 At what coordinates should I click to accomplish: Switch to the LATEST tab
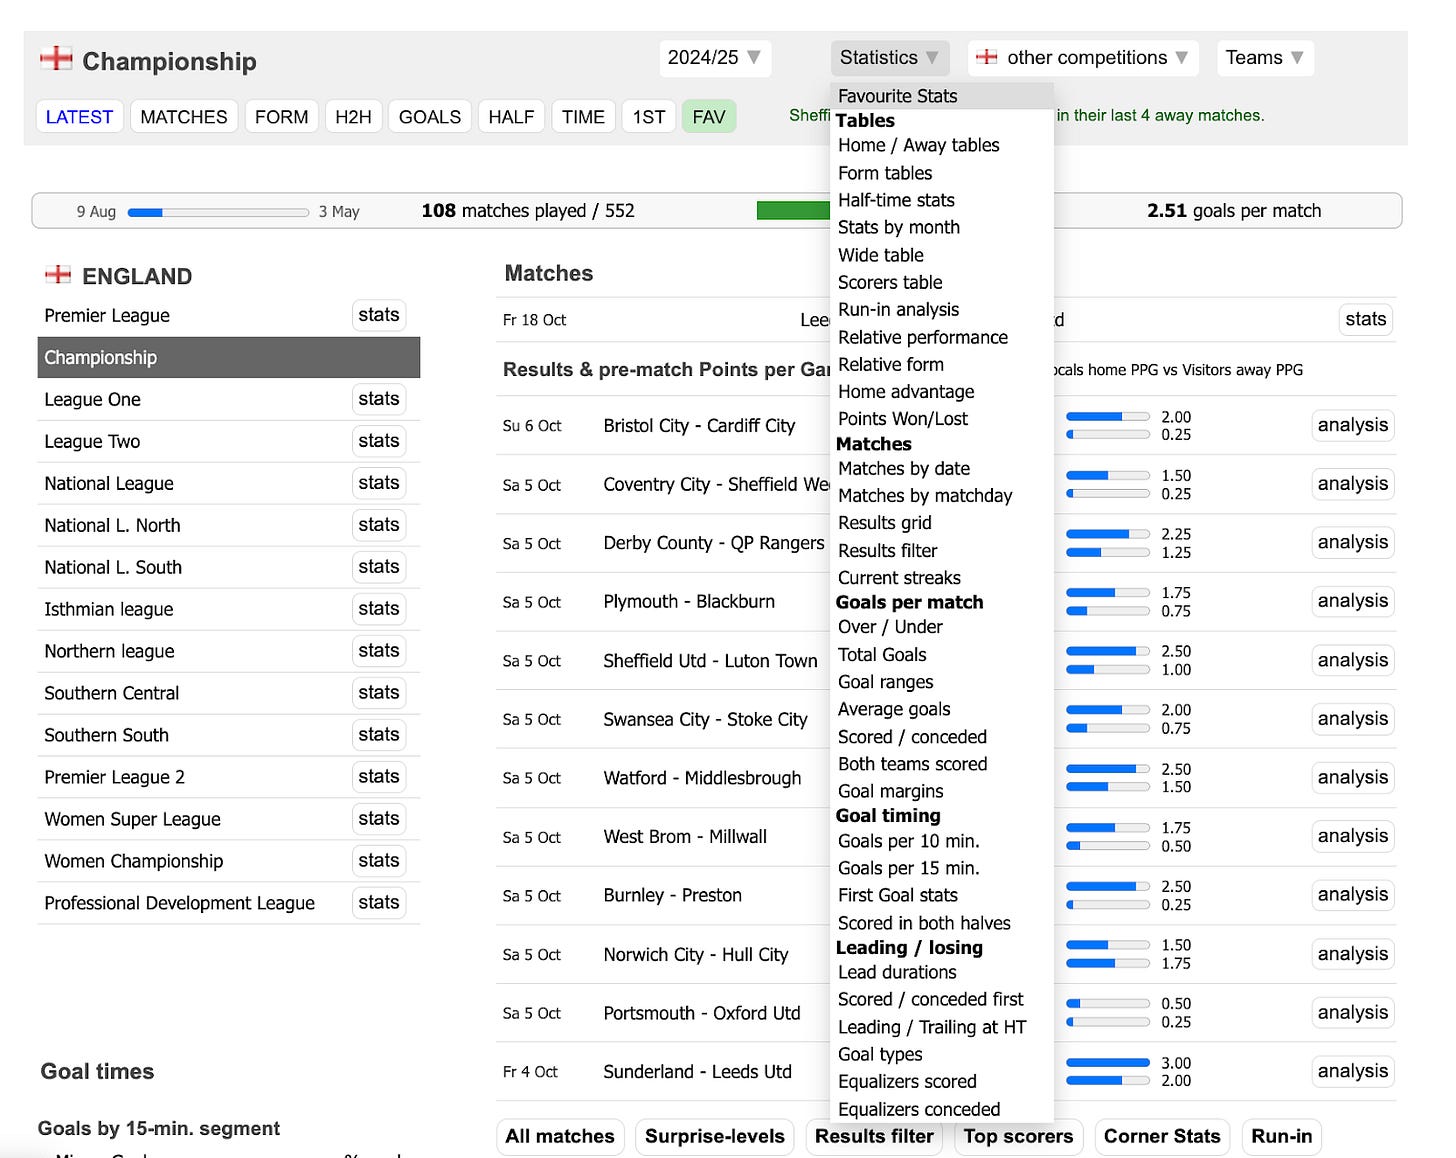tap(79, 117)
